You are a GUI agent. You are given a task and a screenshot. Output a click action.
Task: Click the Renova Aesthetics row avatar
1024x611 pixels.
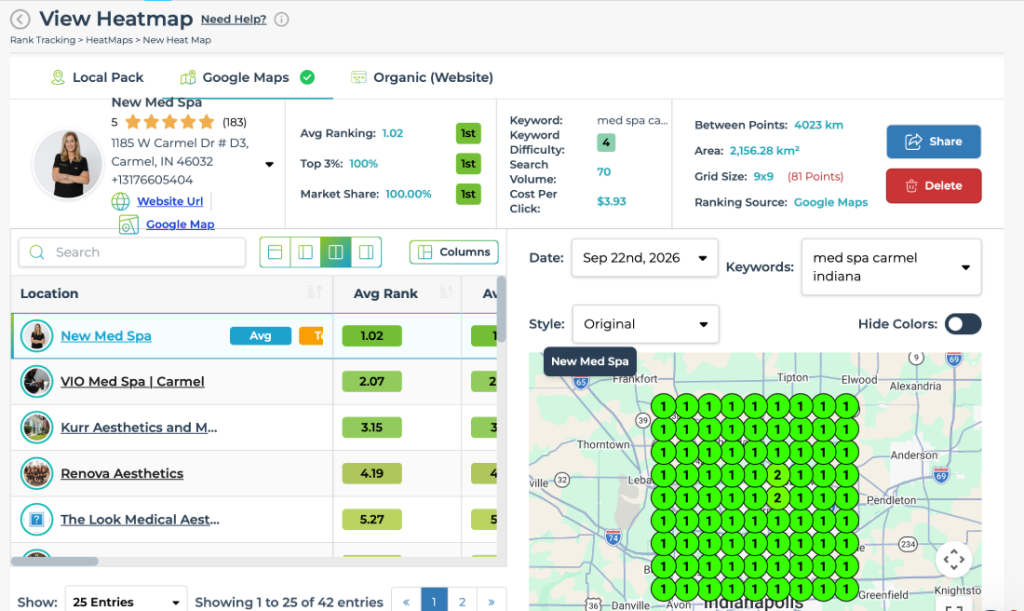pos(37,473)
